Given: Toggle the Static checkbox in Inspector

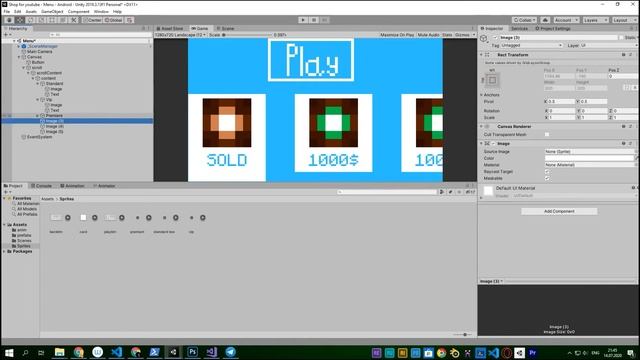Looking at the screenshot, I should (x=621, y=38).
